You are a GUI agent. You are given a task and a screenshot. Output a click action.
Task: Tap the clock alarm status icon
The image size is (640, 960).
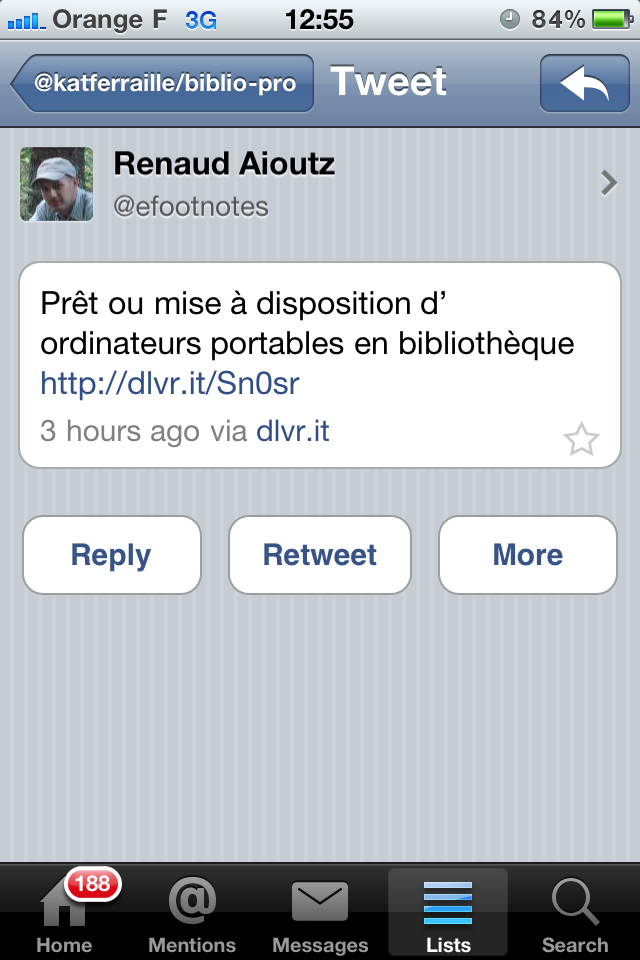[509, 19]
